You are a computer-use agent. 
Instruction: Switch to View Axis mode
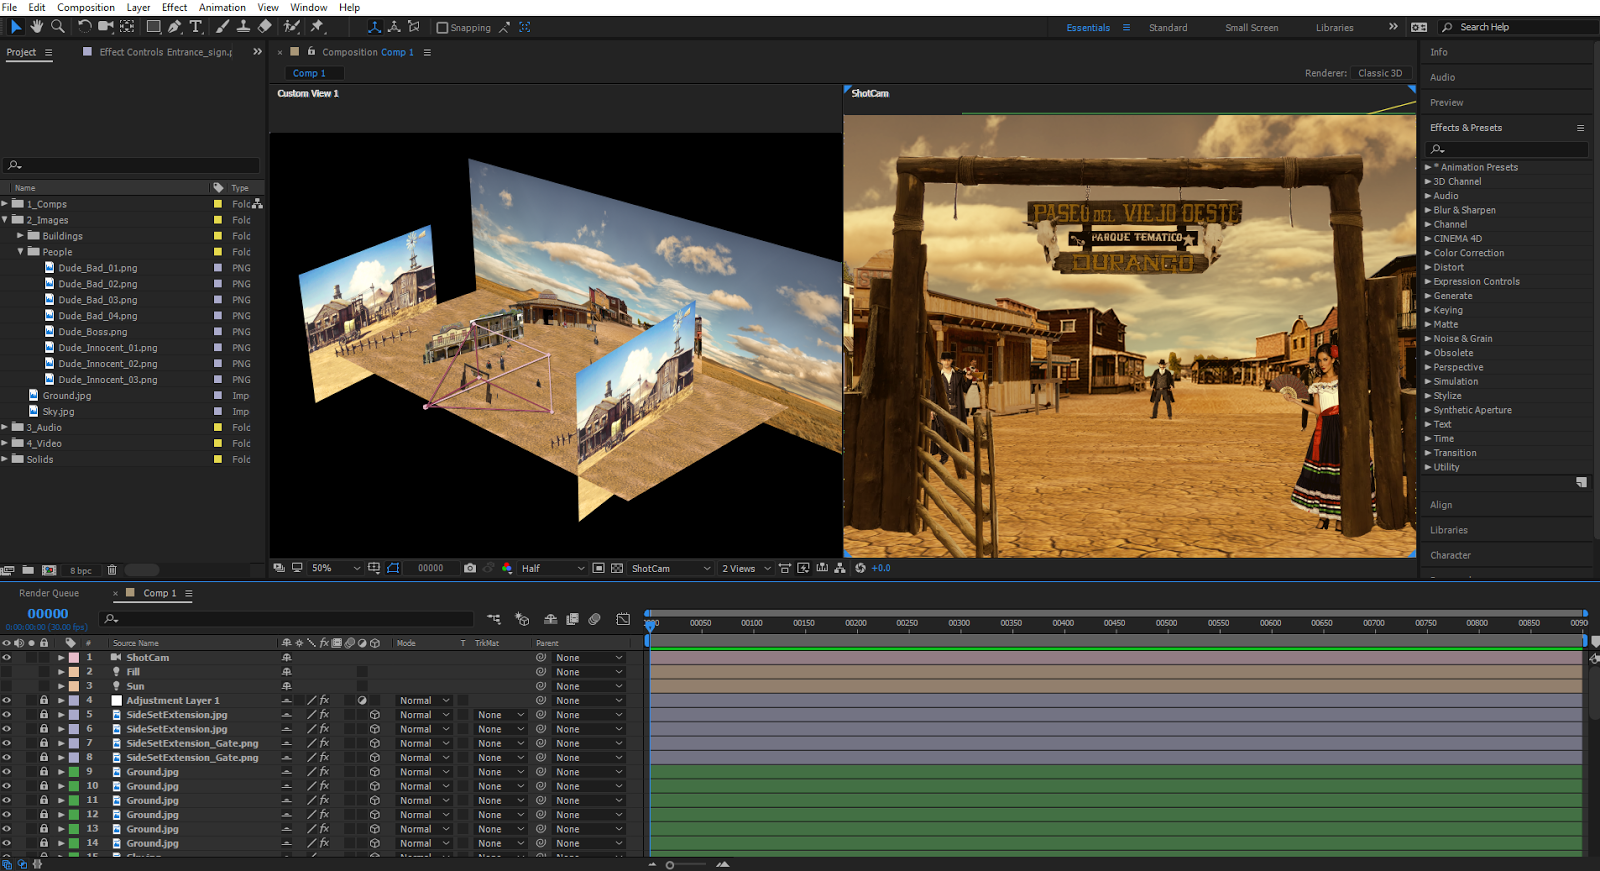pyautogui.click(x=414, y=27)
